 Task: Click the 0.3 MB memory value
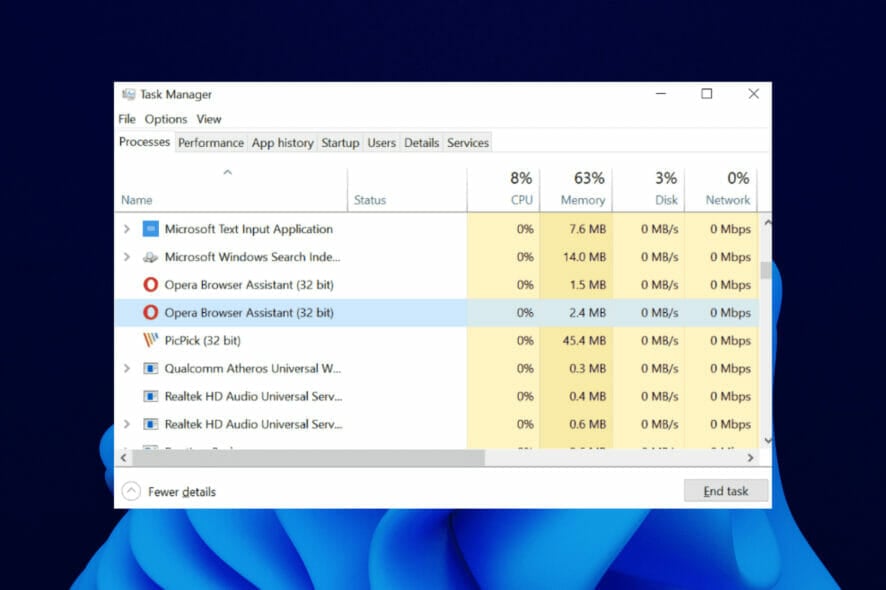coord(588,368)
